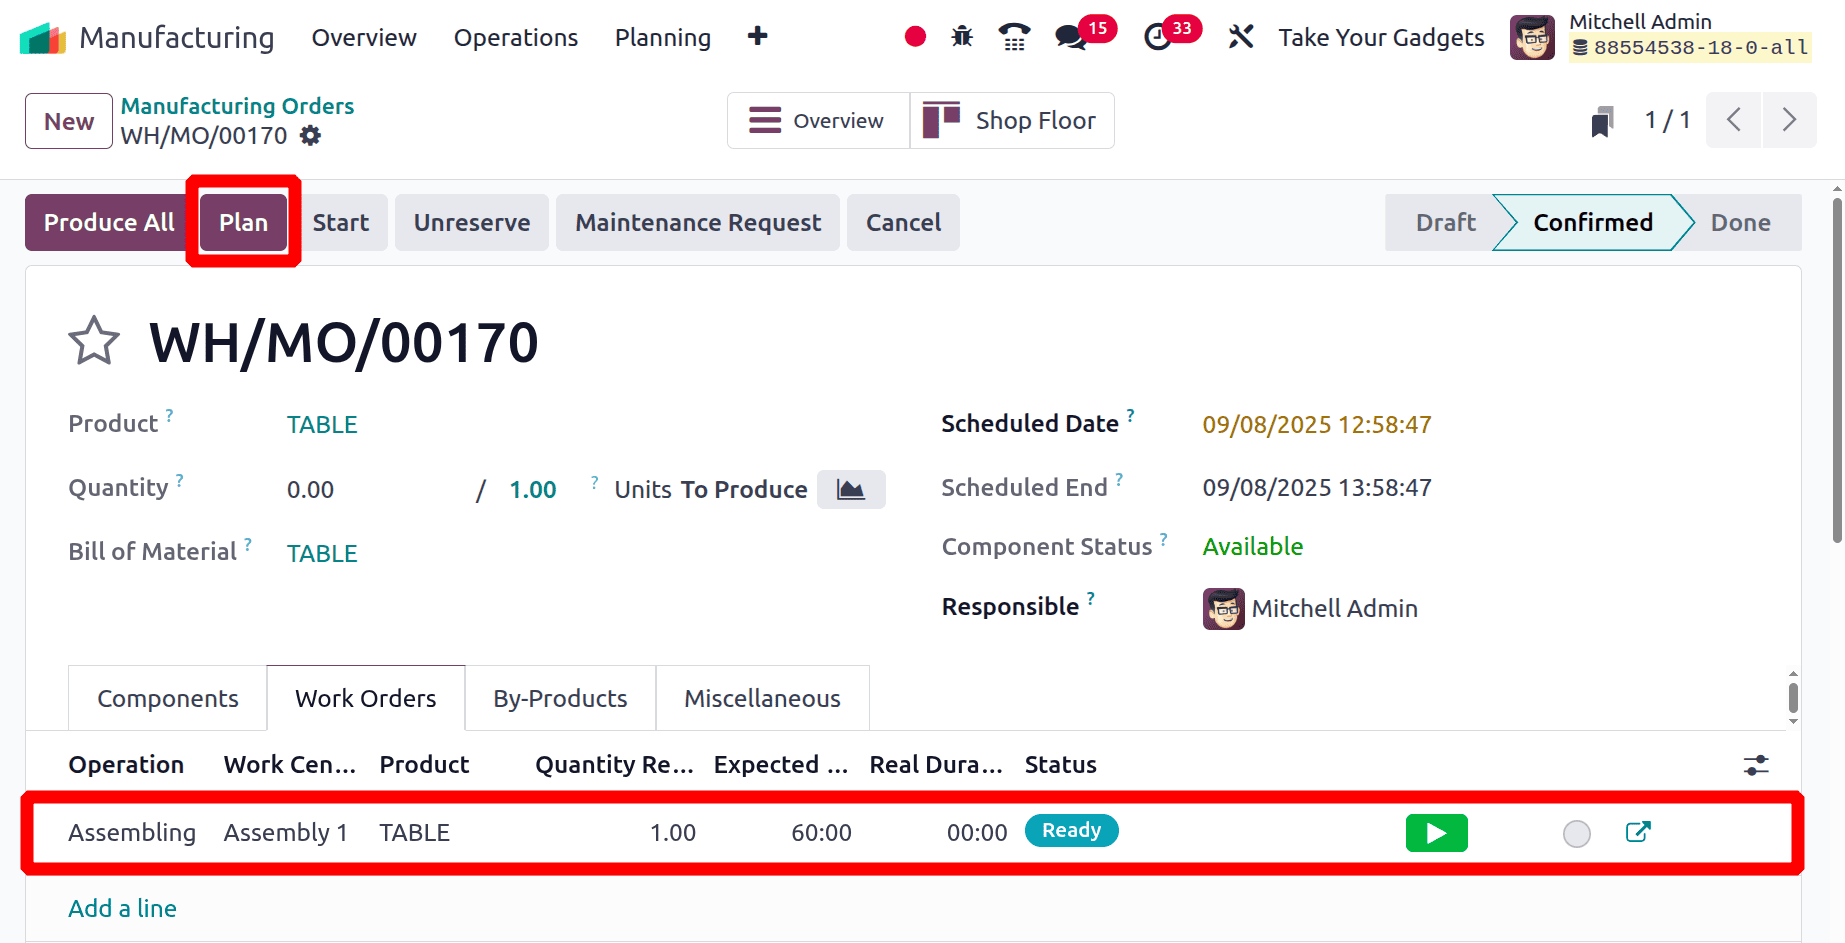This screenshot has height=943, width=1845.
Task: Show help for Product field question mark
Action: coord(169,415)
